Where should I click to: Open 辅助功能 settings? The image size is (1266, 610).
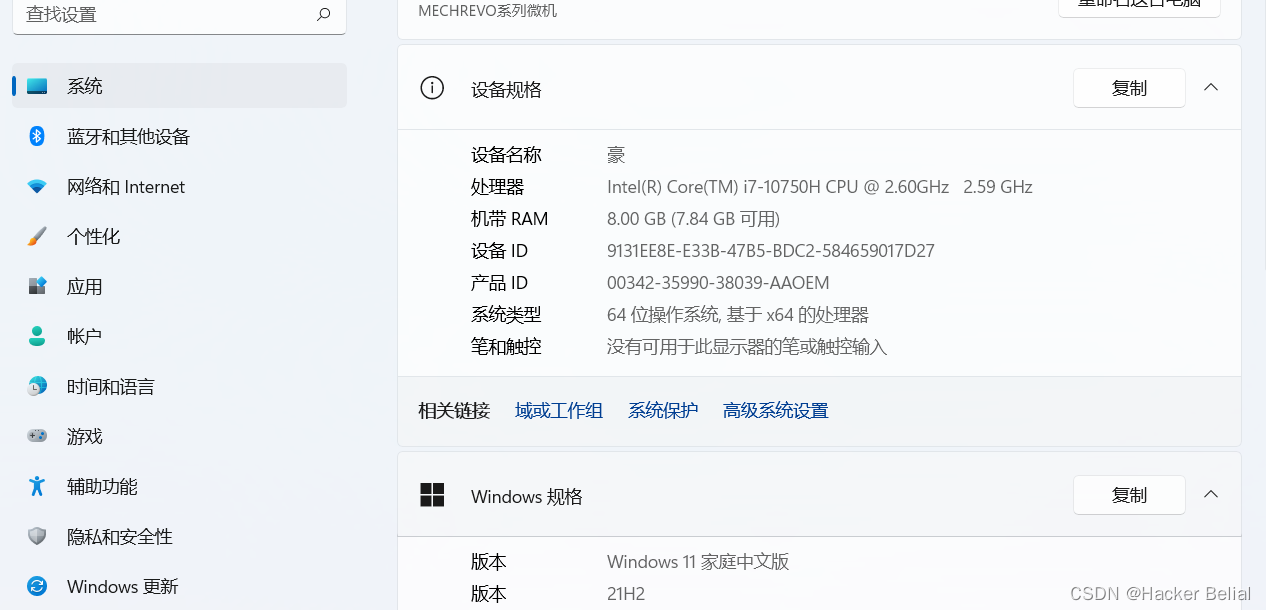click(x=180, y=486)
